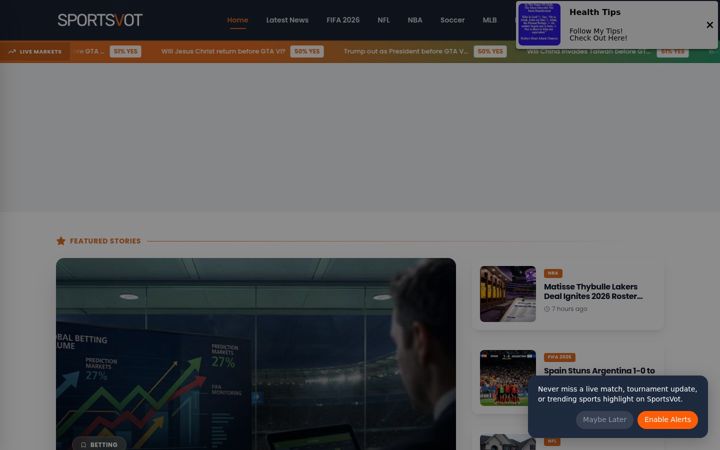Click the BETTING category tag
The height and width of the screenshot is (450, 720).
99,444
